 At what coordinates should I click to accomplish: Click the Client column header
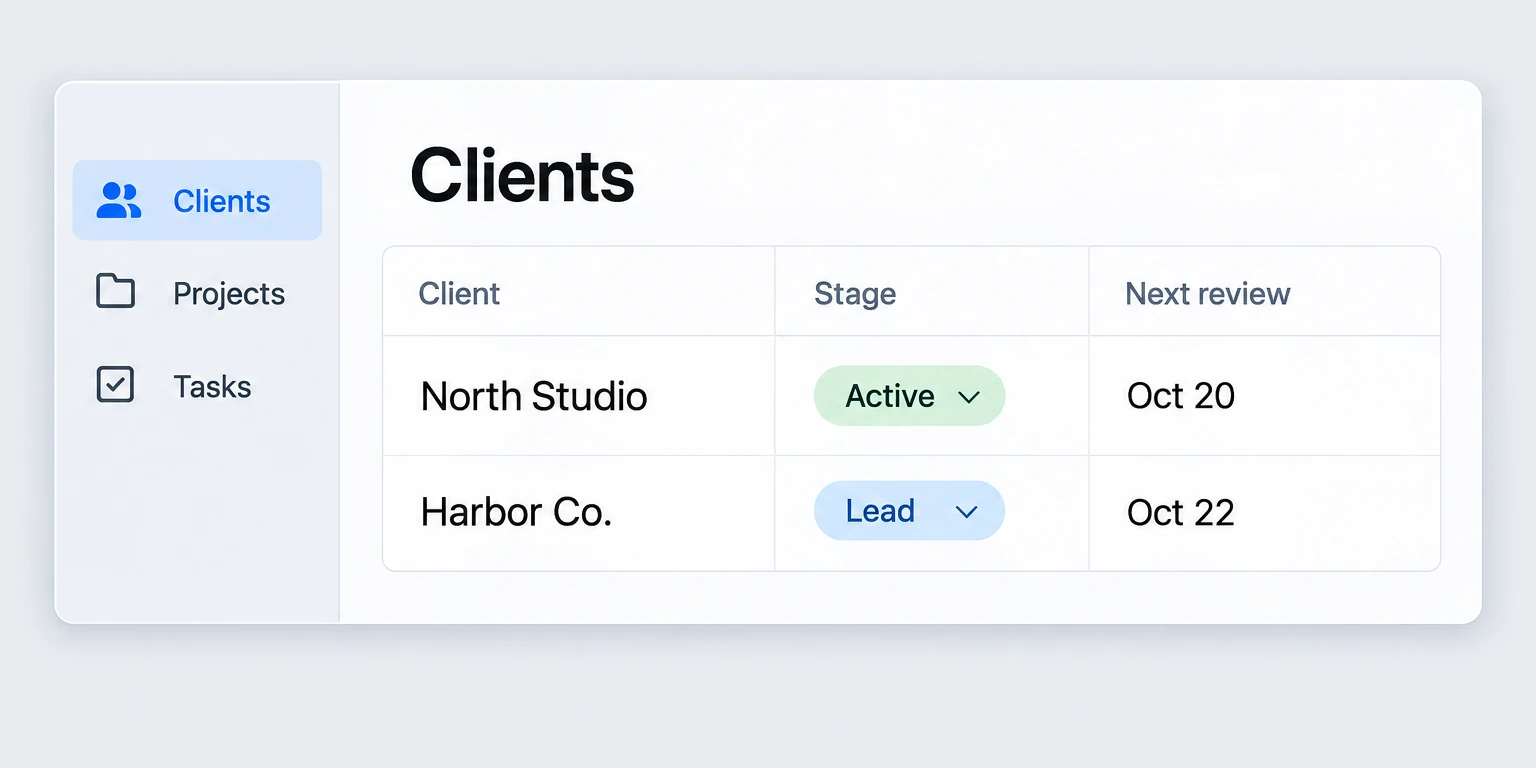[459, 293]
